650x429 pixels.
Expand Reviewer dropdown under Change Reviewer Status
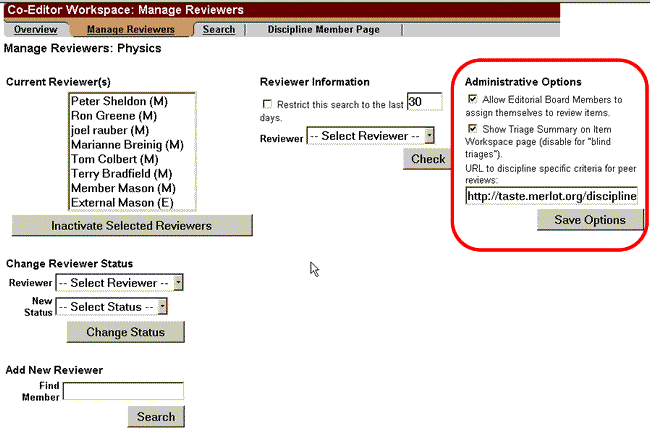[x=120, y=283]
